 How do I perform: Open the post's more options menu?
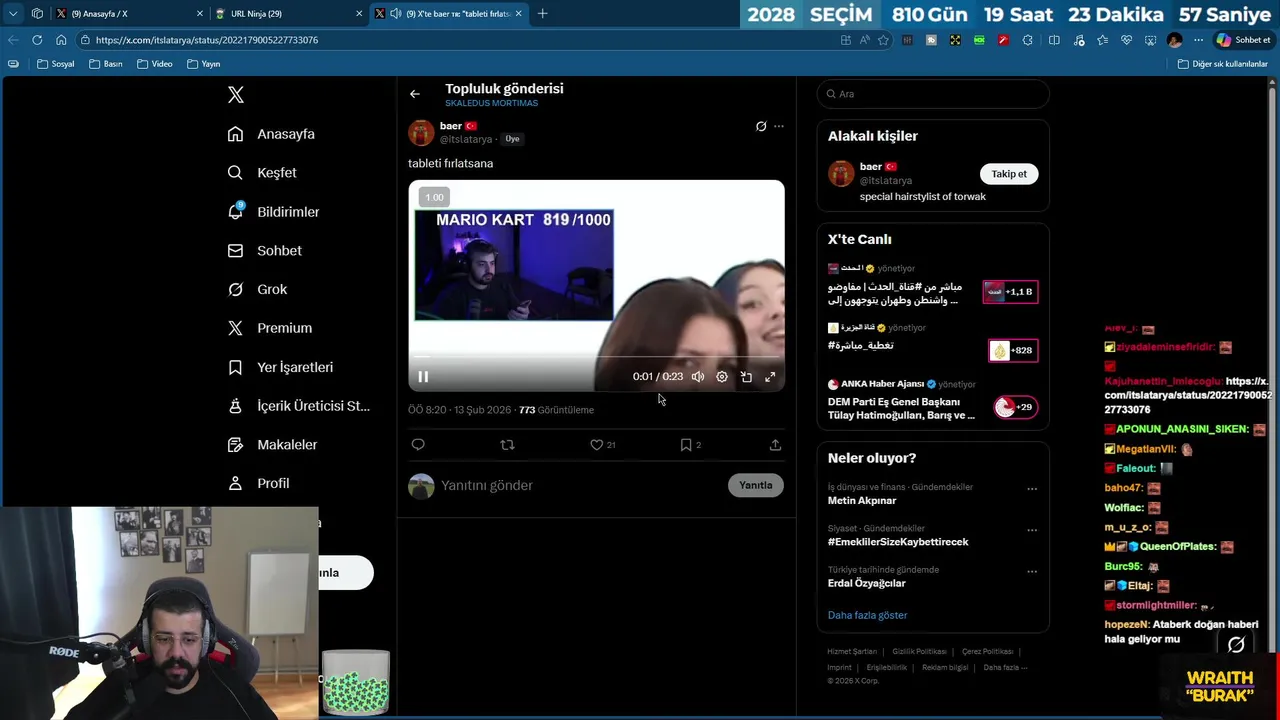779,126
